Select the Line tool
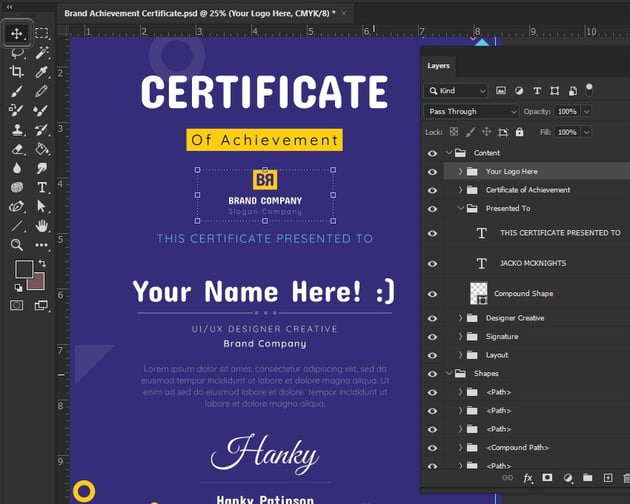Viewport: 630px width, 504px height. click(17, 225)
